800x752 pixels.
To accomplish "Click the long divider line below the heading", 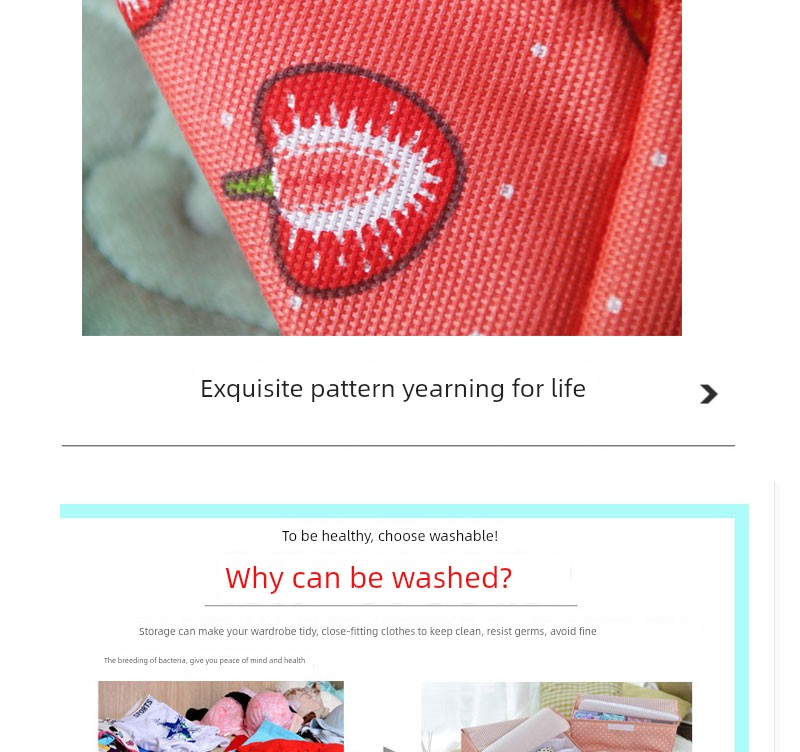I will pyautogui.click(x=398, y=445).
